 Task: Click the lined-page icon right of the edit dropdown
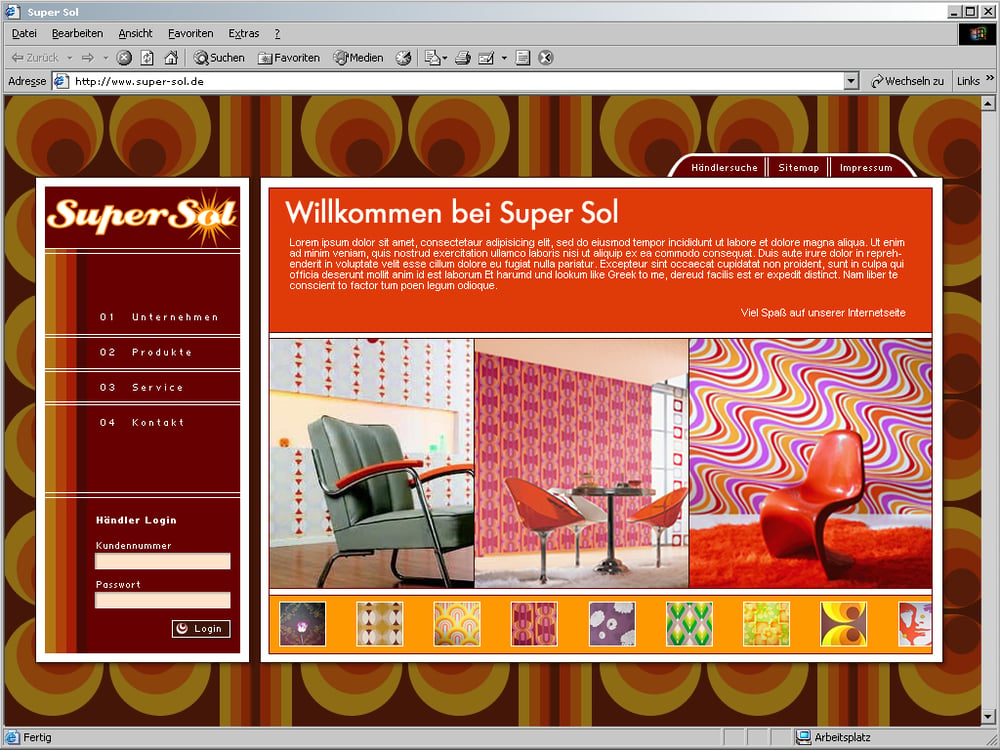point(523,58)
